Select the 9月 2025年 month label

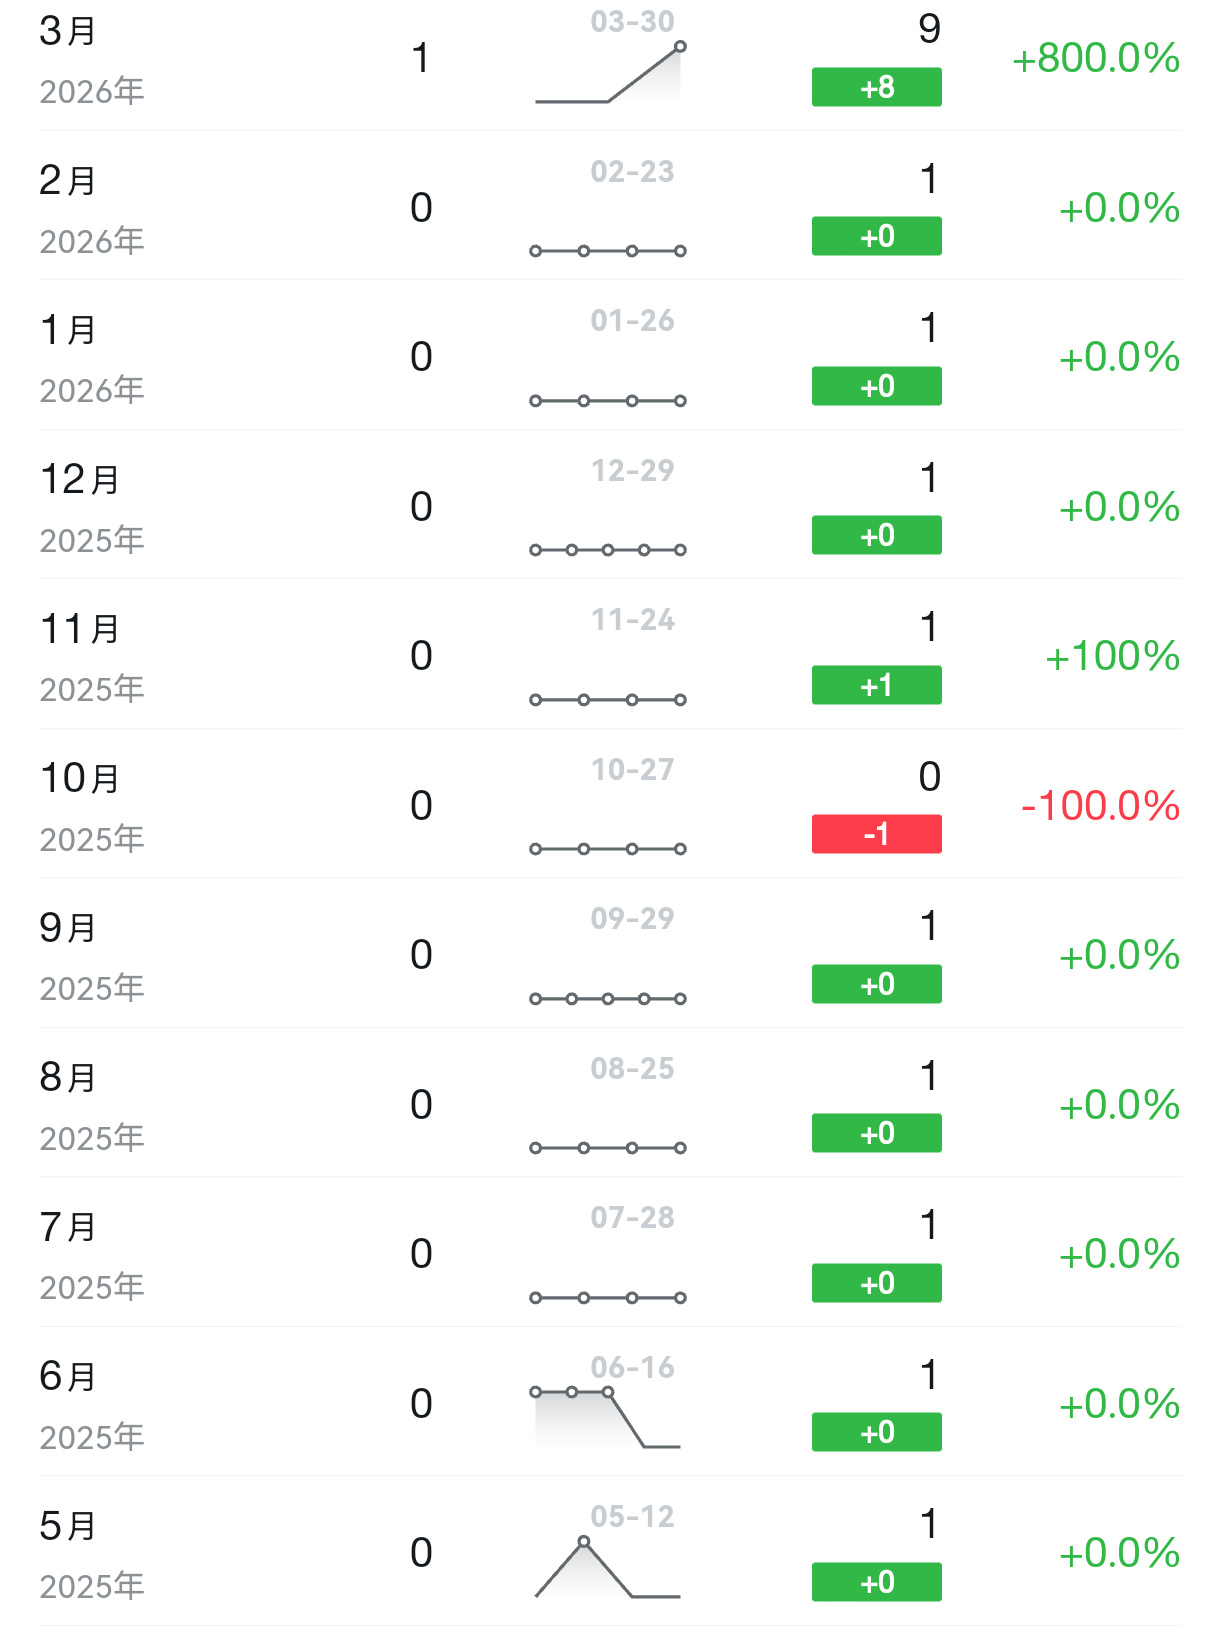[x=92, y=956]
